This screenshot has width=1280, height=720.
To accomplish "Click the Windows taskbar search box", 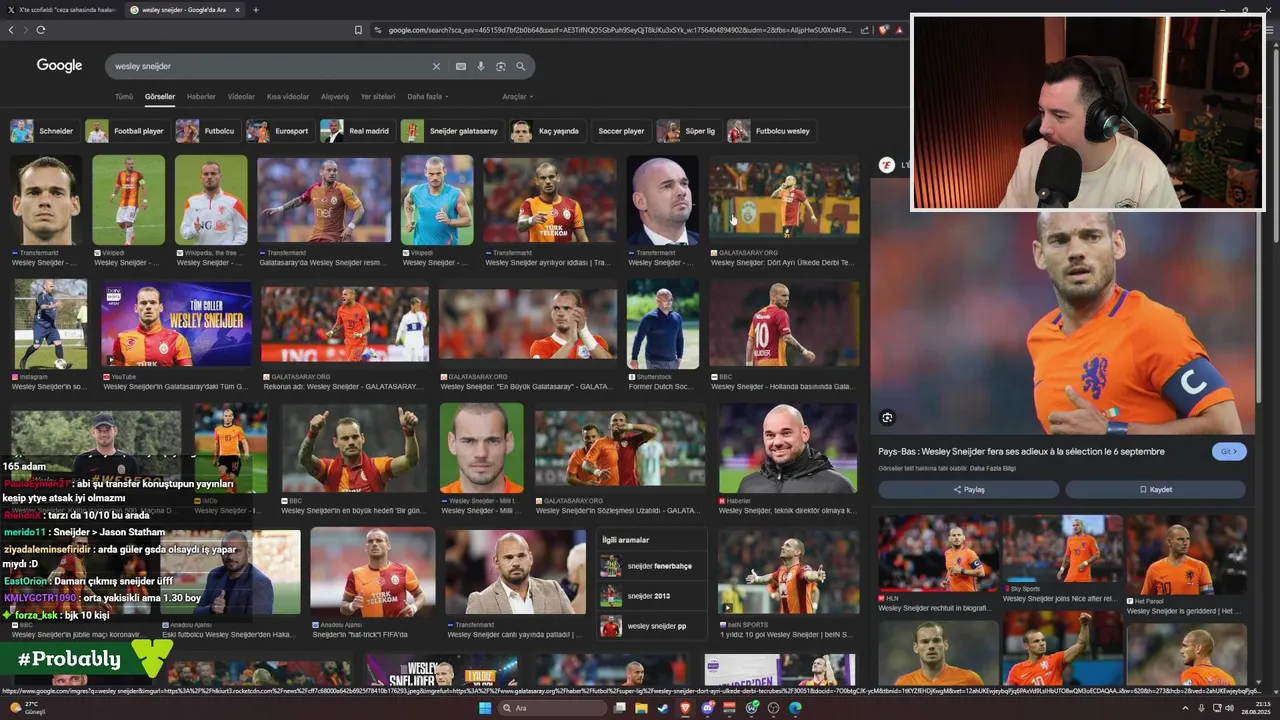I will click(552, 708).
